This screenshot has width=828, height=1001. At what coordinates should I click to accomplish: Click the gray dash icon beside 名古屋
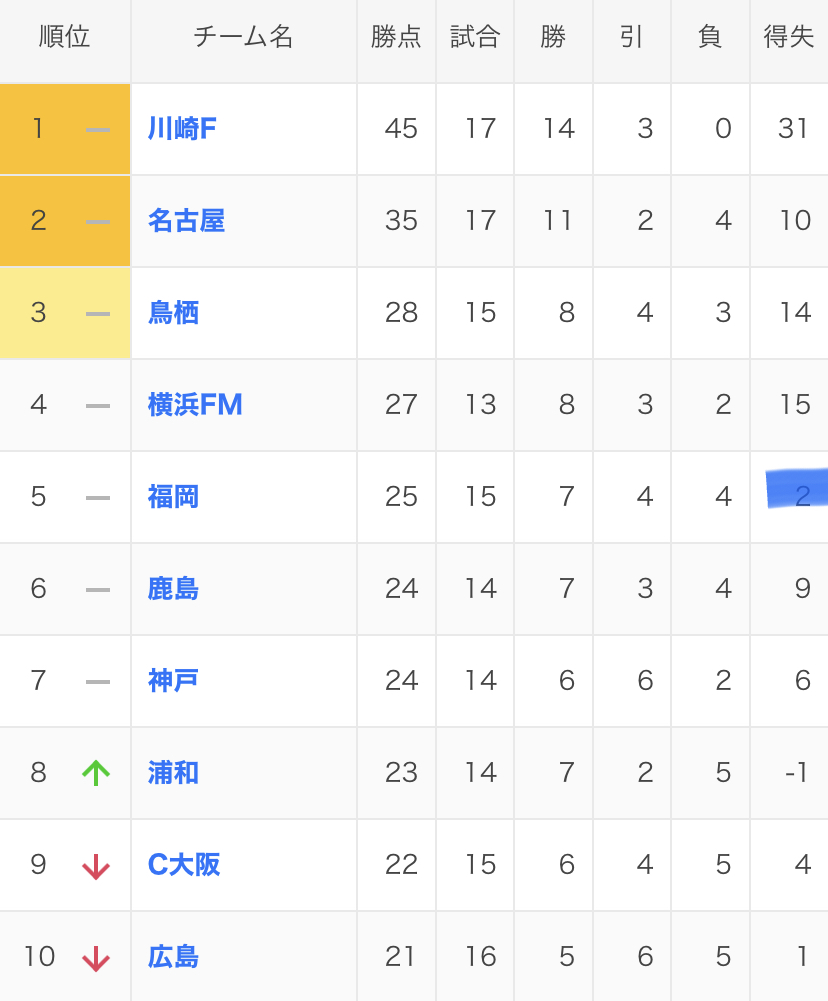tap(97, 221)
